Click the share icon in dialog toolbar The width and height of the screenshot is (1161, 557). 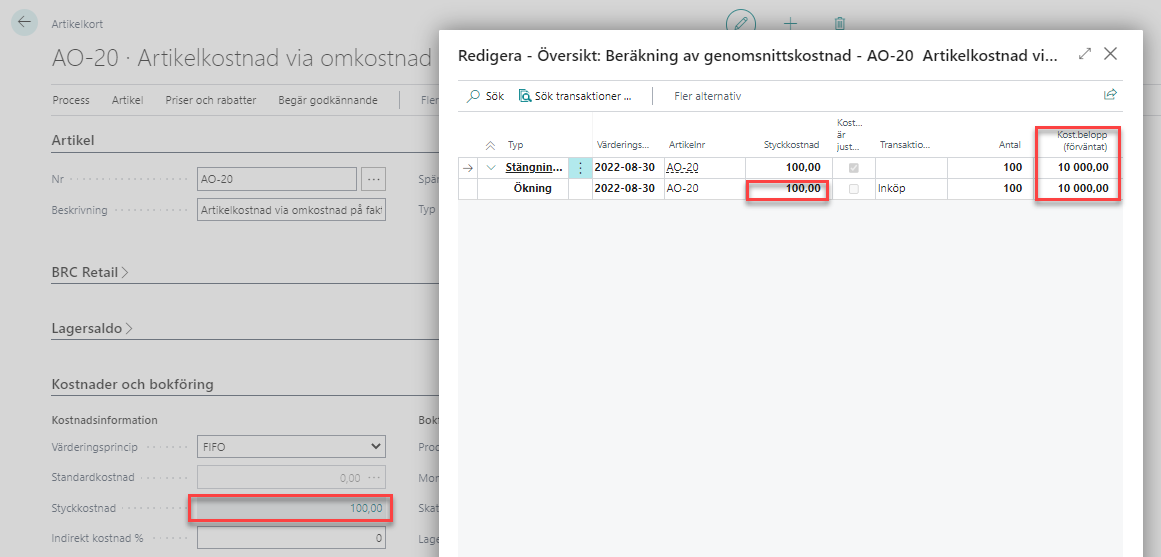click(1109, 95)
